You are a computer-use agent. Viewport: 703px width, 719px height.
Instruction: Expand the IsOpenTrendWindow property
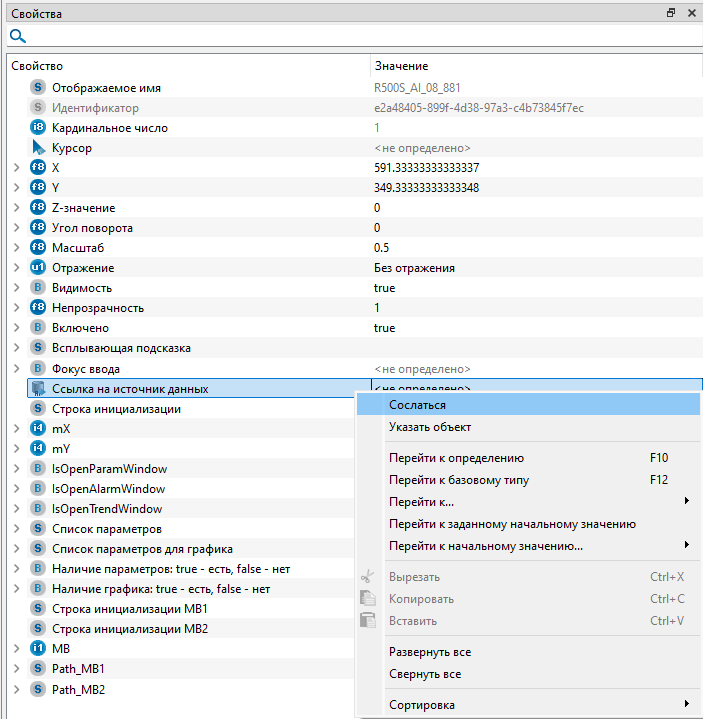click(x=16, y=509)
